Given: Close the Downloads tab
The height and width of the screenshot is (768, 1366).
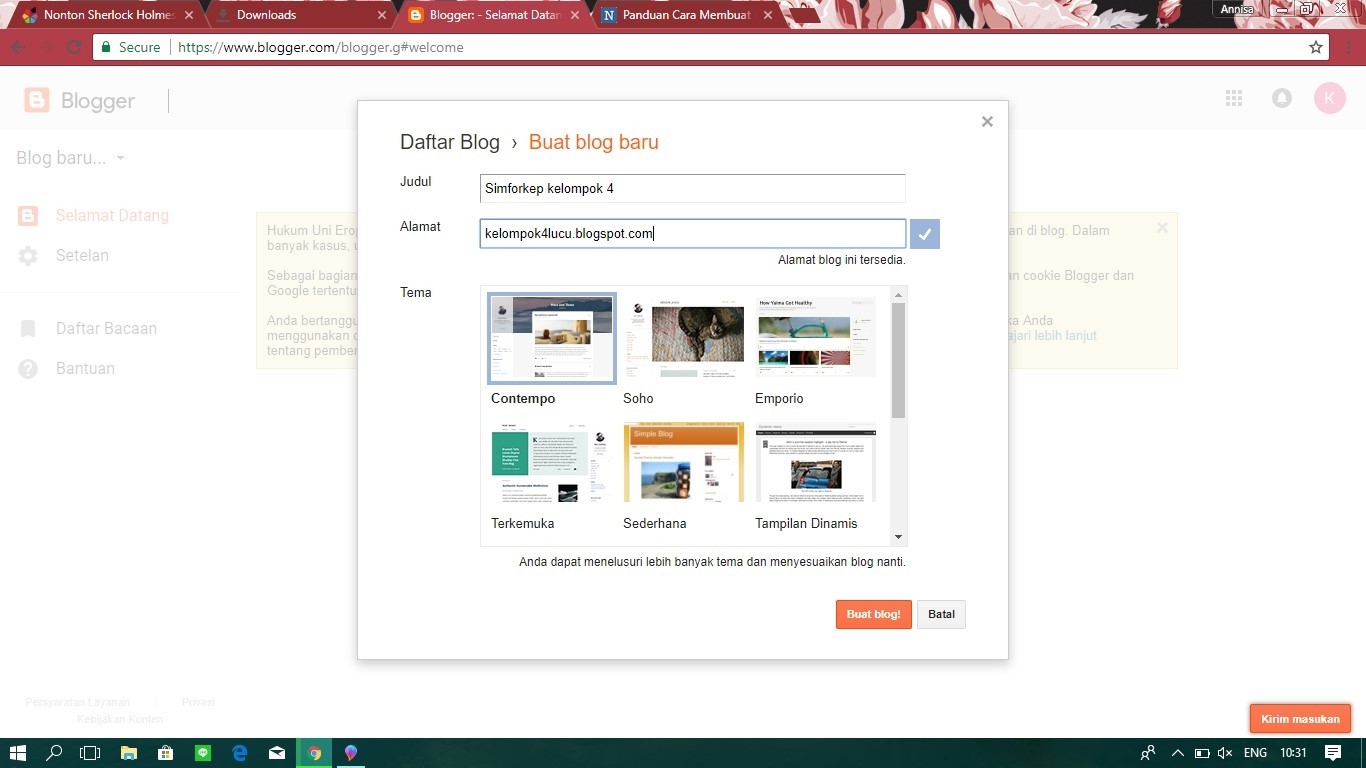Looking at the screenshot, I should 381,15.
